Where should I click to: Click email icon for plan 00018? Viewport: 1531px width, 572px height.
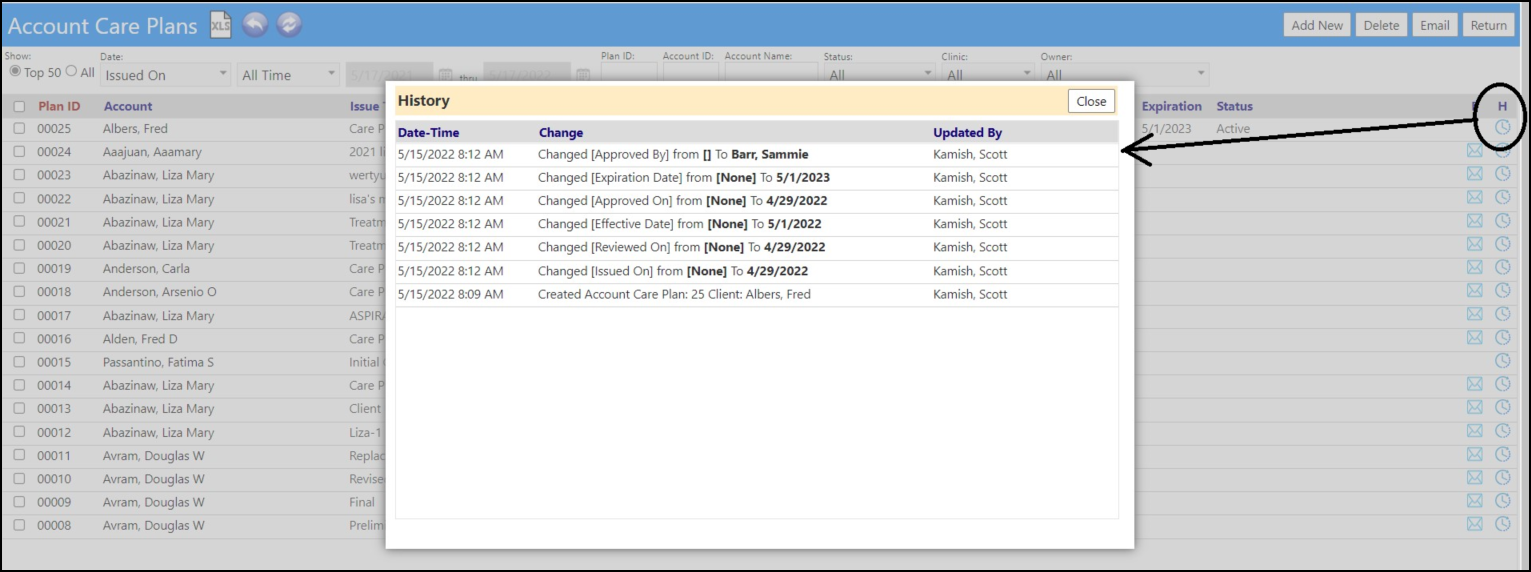tap(1474, 291)
